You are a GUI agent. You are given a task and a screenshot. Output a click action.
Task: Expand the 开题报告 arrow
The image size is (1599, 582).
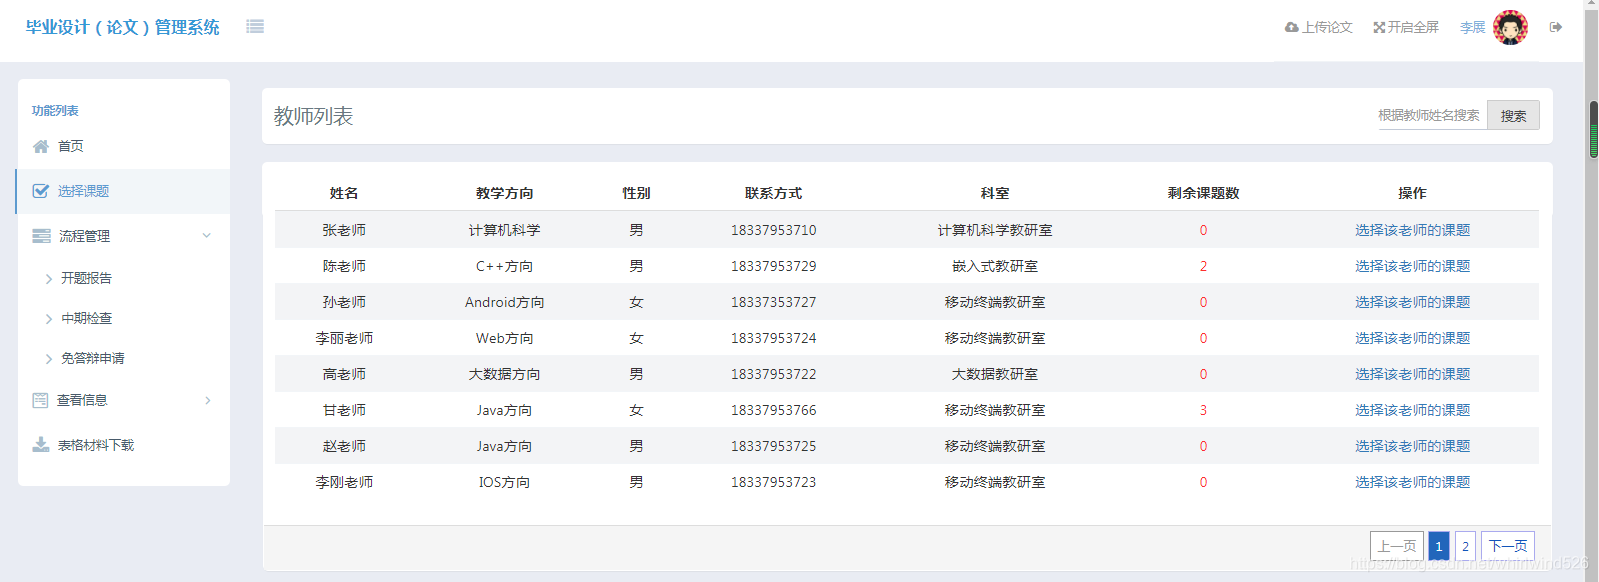point(49,279)
